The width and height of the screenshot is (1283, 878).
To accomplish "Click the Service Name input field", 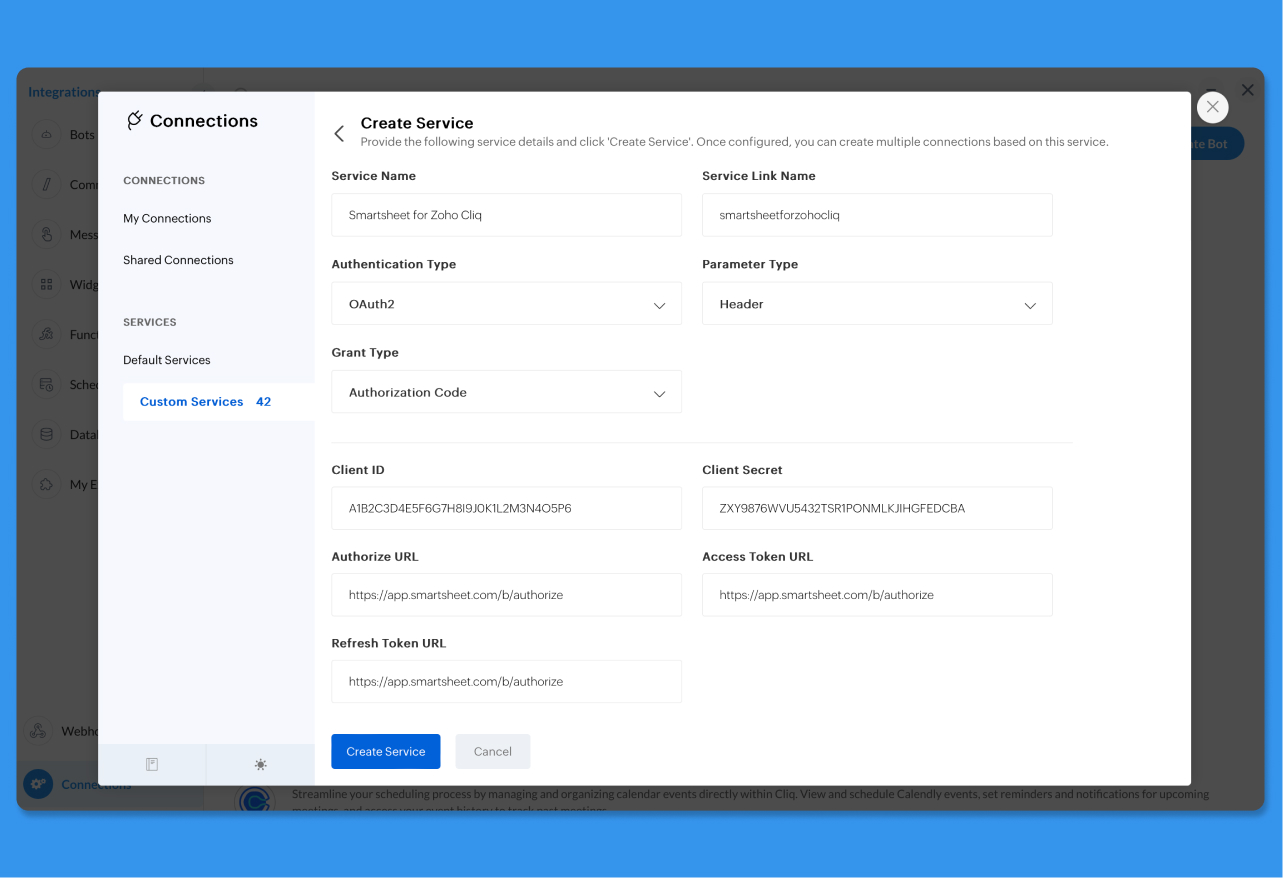I will point(507,215).
